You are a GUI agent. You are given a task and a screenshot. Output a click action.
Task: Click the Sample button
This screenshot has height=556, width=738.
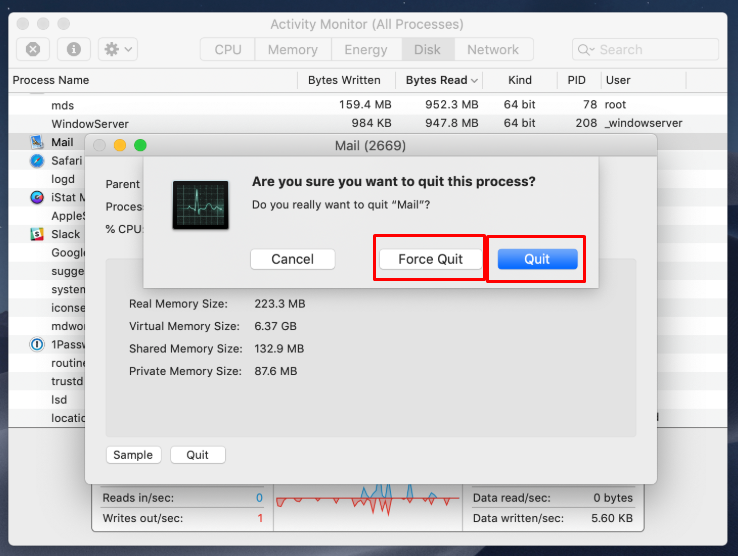click(x=133, y=455)
